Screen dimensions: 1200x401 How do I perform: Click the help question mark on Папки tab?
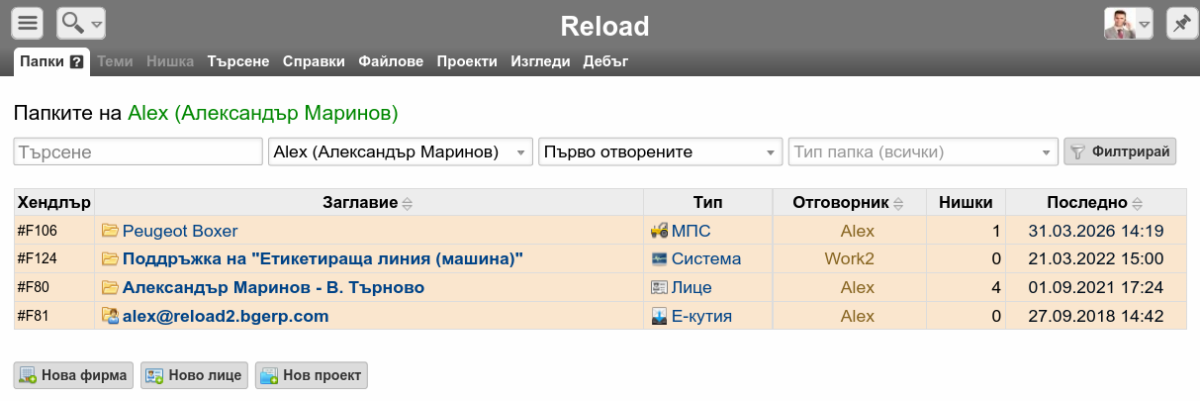76,62
